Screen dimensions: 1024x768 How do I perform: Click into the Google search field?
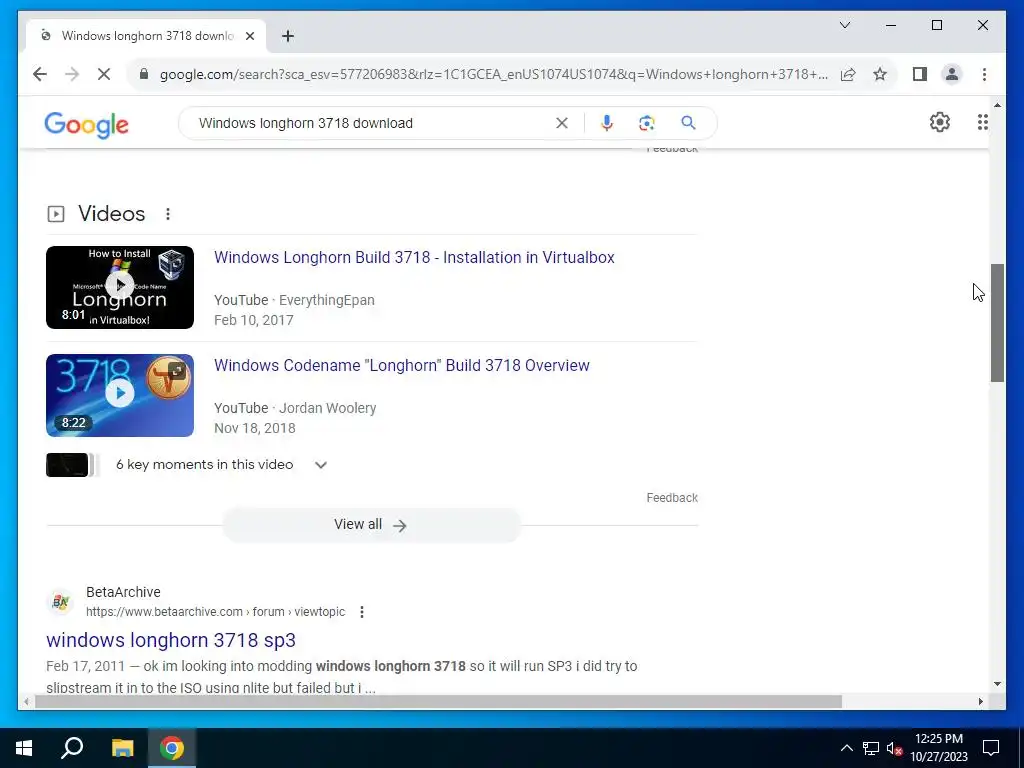[372, 123]
